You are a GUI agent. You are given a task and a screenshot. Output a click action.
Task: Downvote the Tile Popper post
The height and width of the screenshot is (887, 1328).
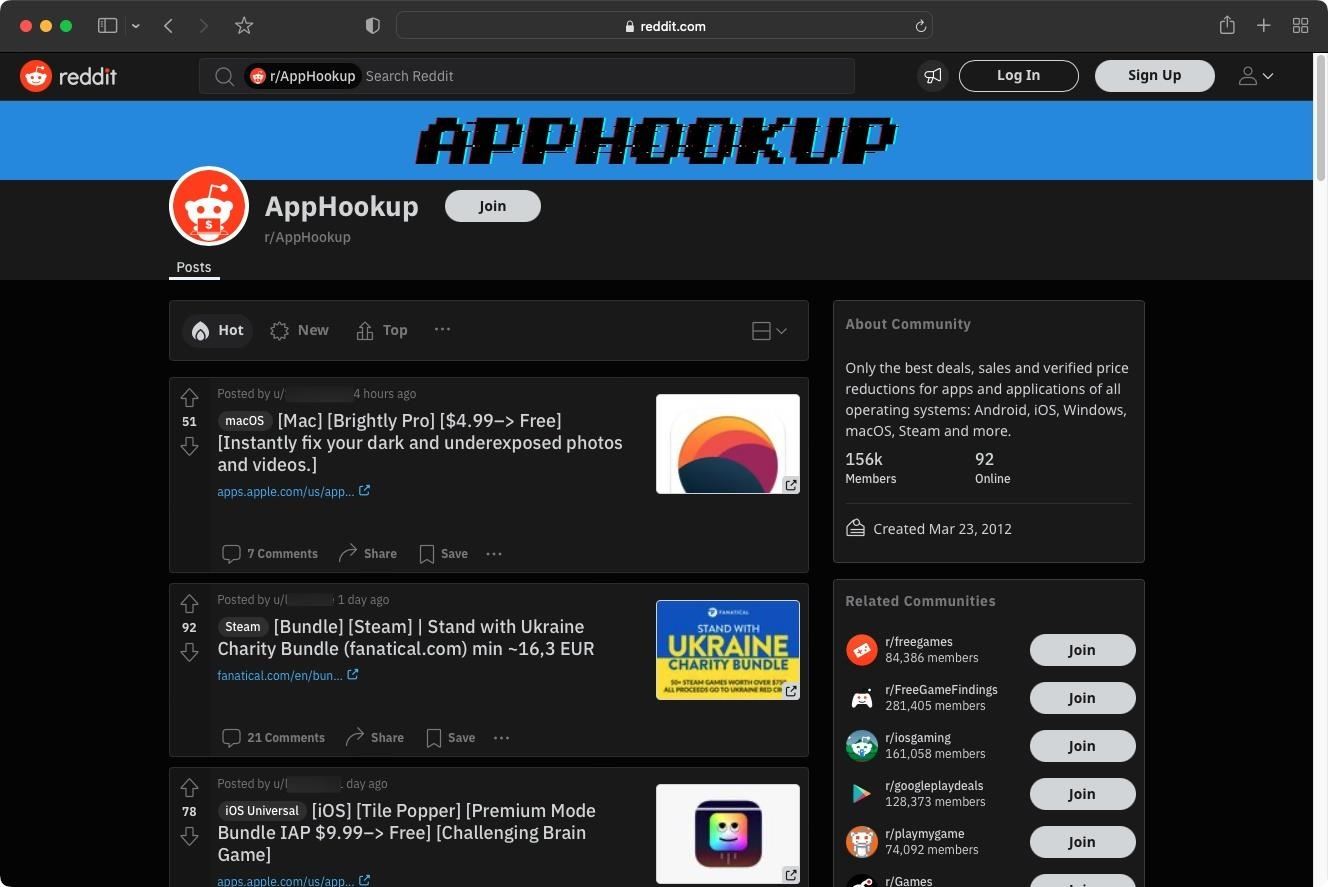coord(189,836)
